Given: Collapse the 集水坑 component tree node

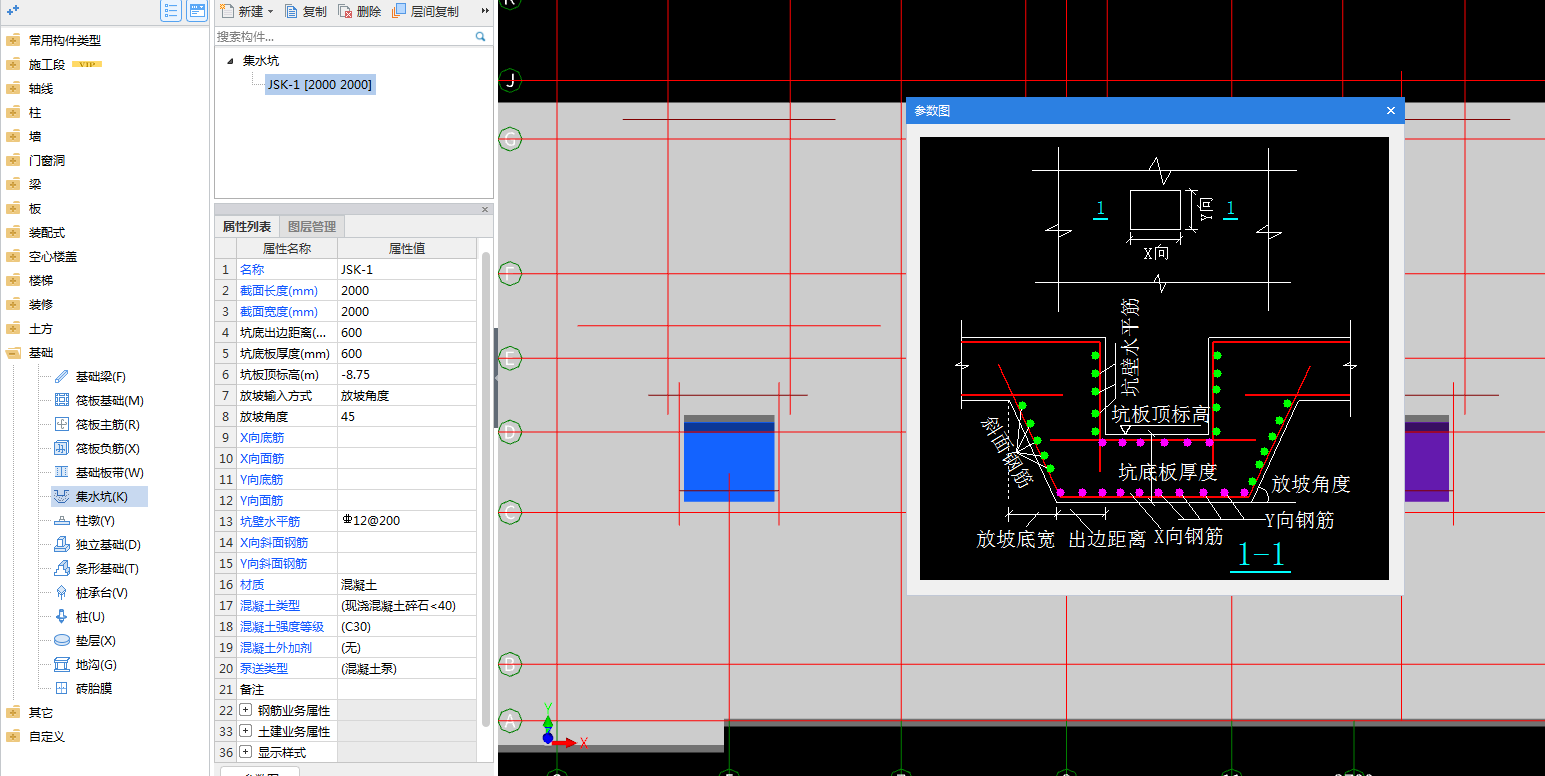Looking at the screenshot, I should (x=230, y=61).
